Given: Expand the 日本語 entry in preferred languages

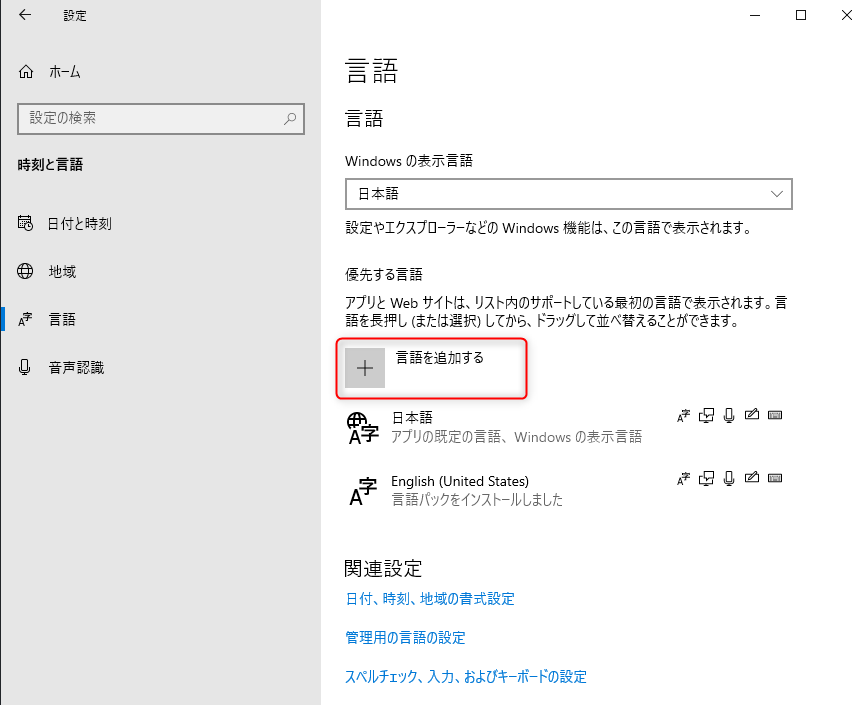Looking at the screenshot, I should click(500, 427).
